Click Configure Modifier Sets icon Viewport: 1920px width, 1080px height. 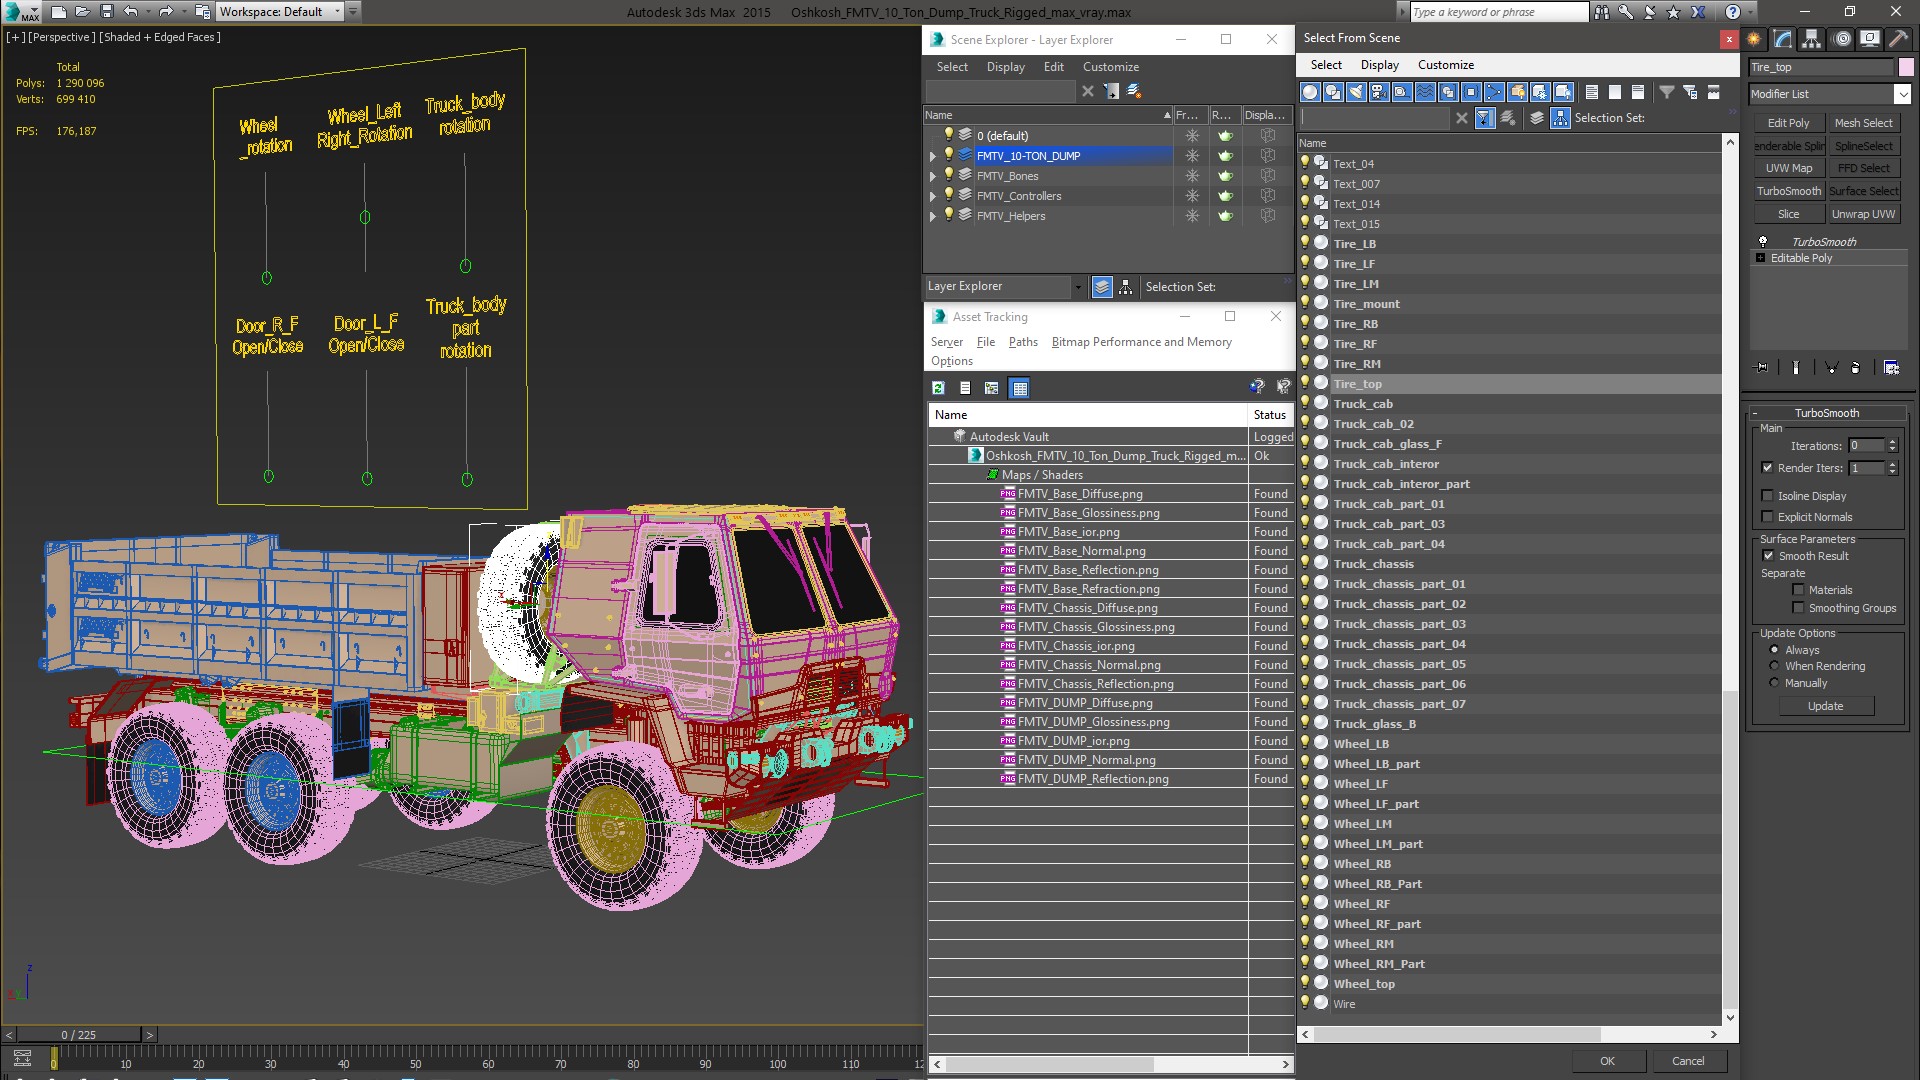[x=1891, y=368]
